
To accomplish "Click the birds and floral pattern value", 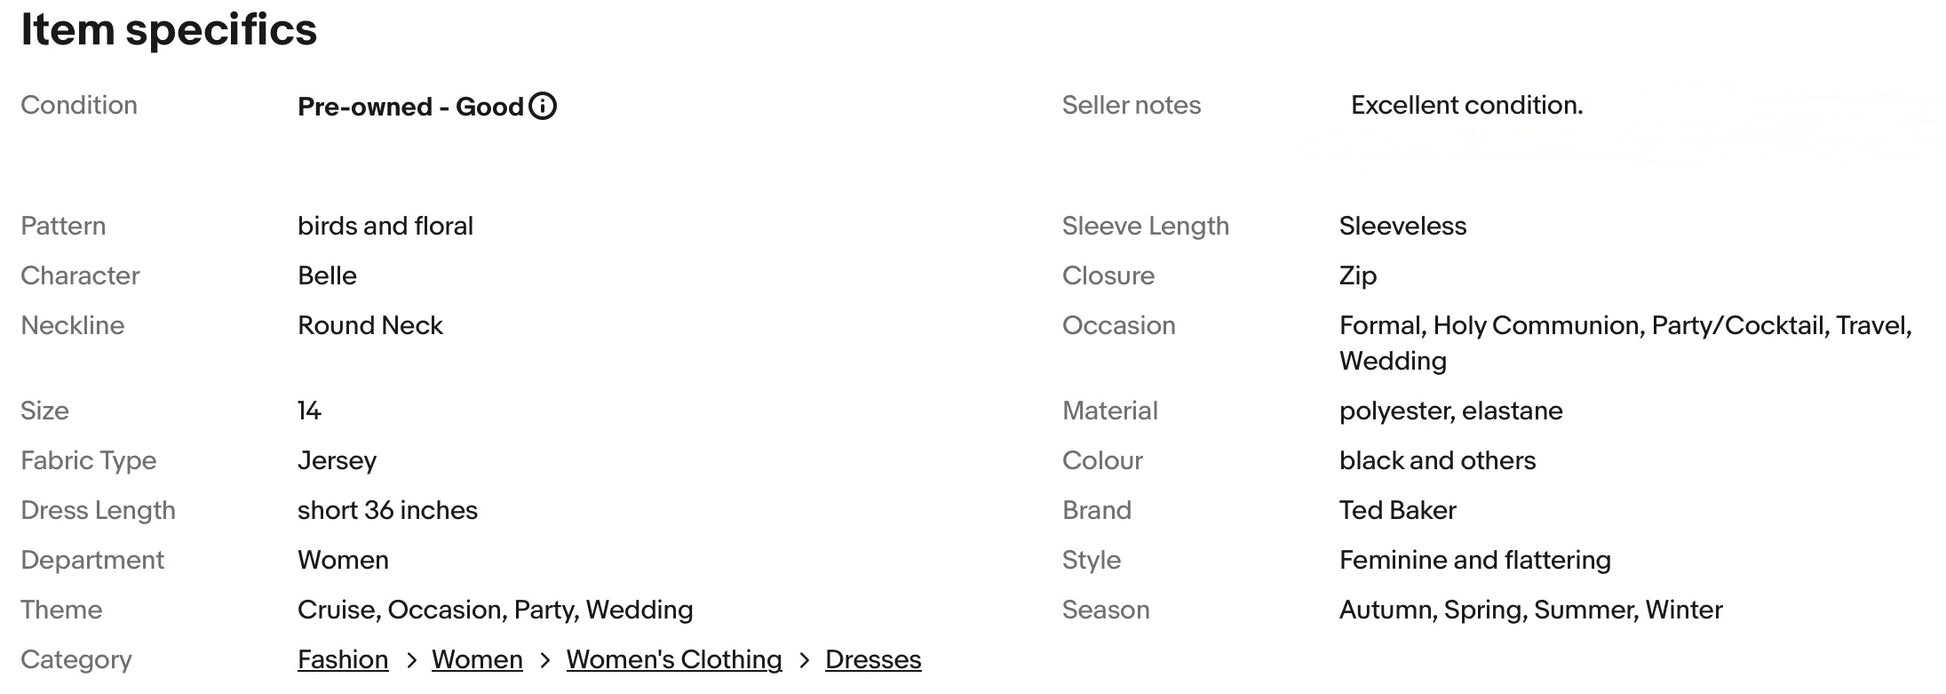I will coord(385,226).
